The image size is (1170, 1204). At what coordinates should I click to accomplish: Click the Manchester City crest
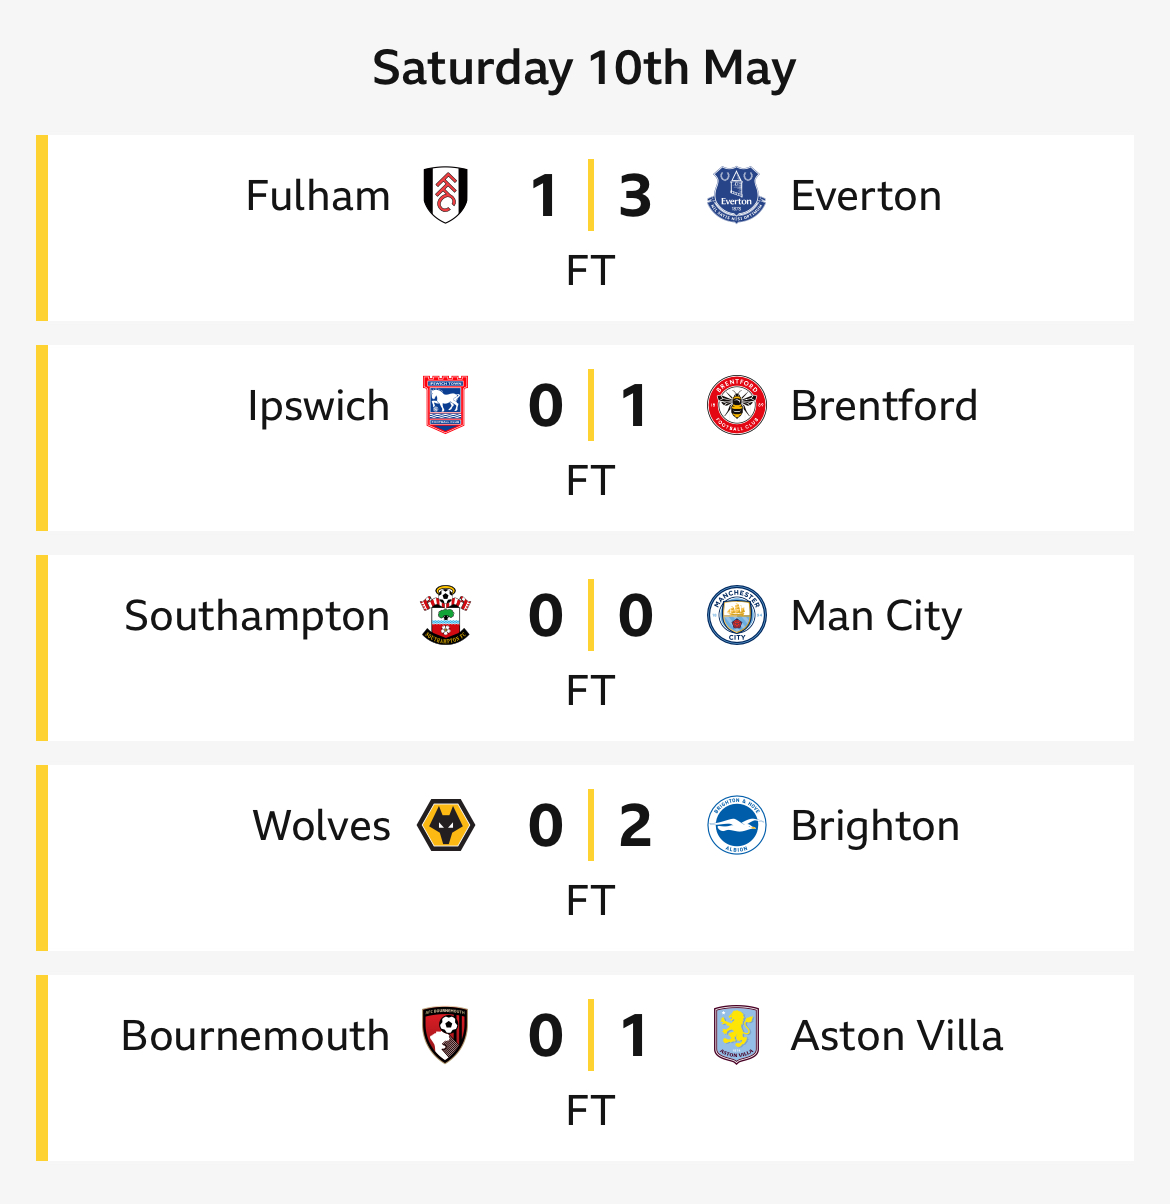click(736, 615)
